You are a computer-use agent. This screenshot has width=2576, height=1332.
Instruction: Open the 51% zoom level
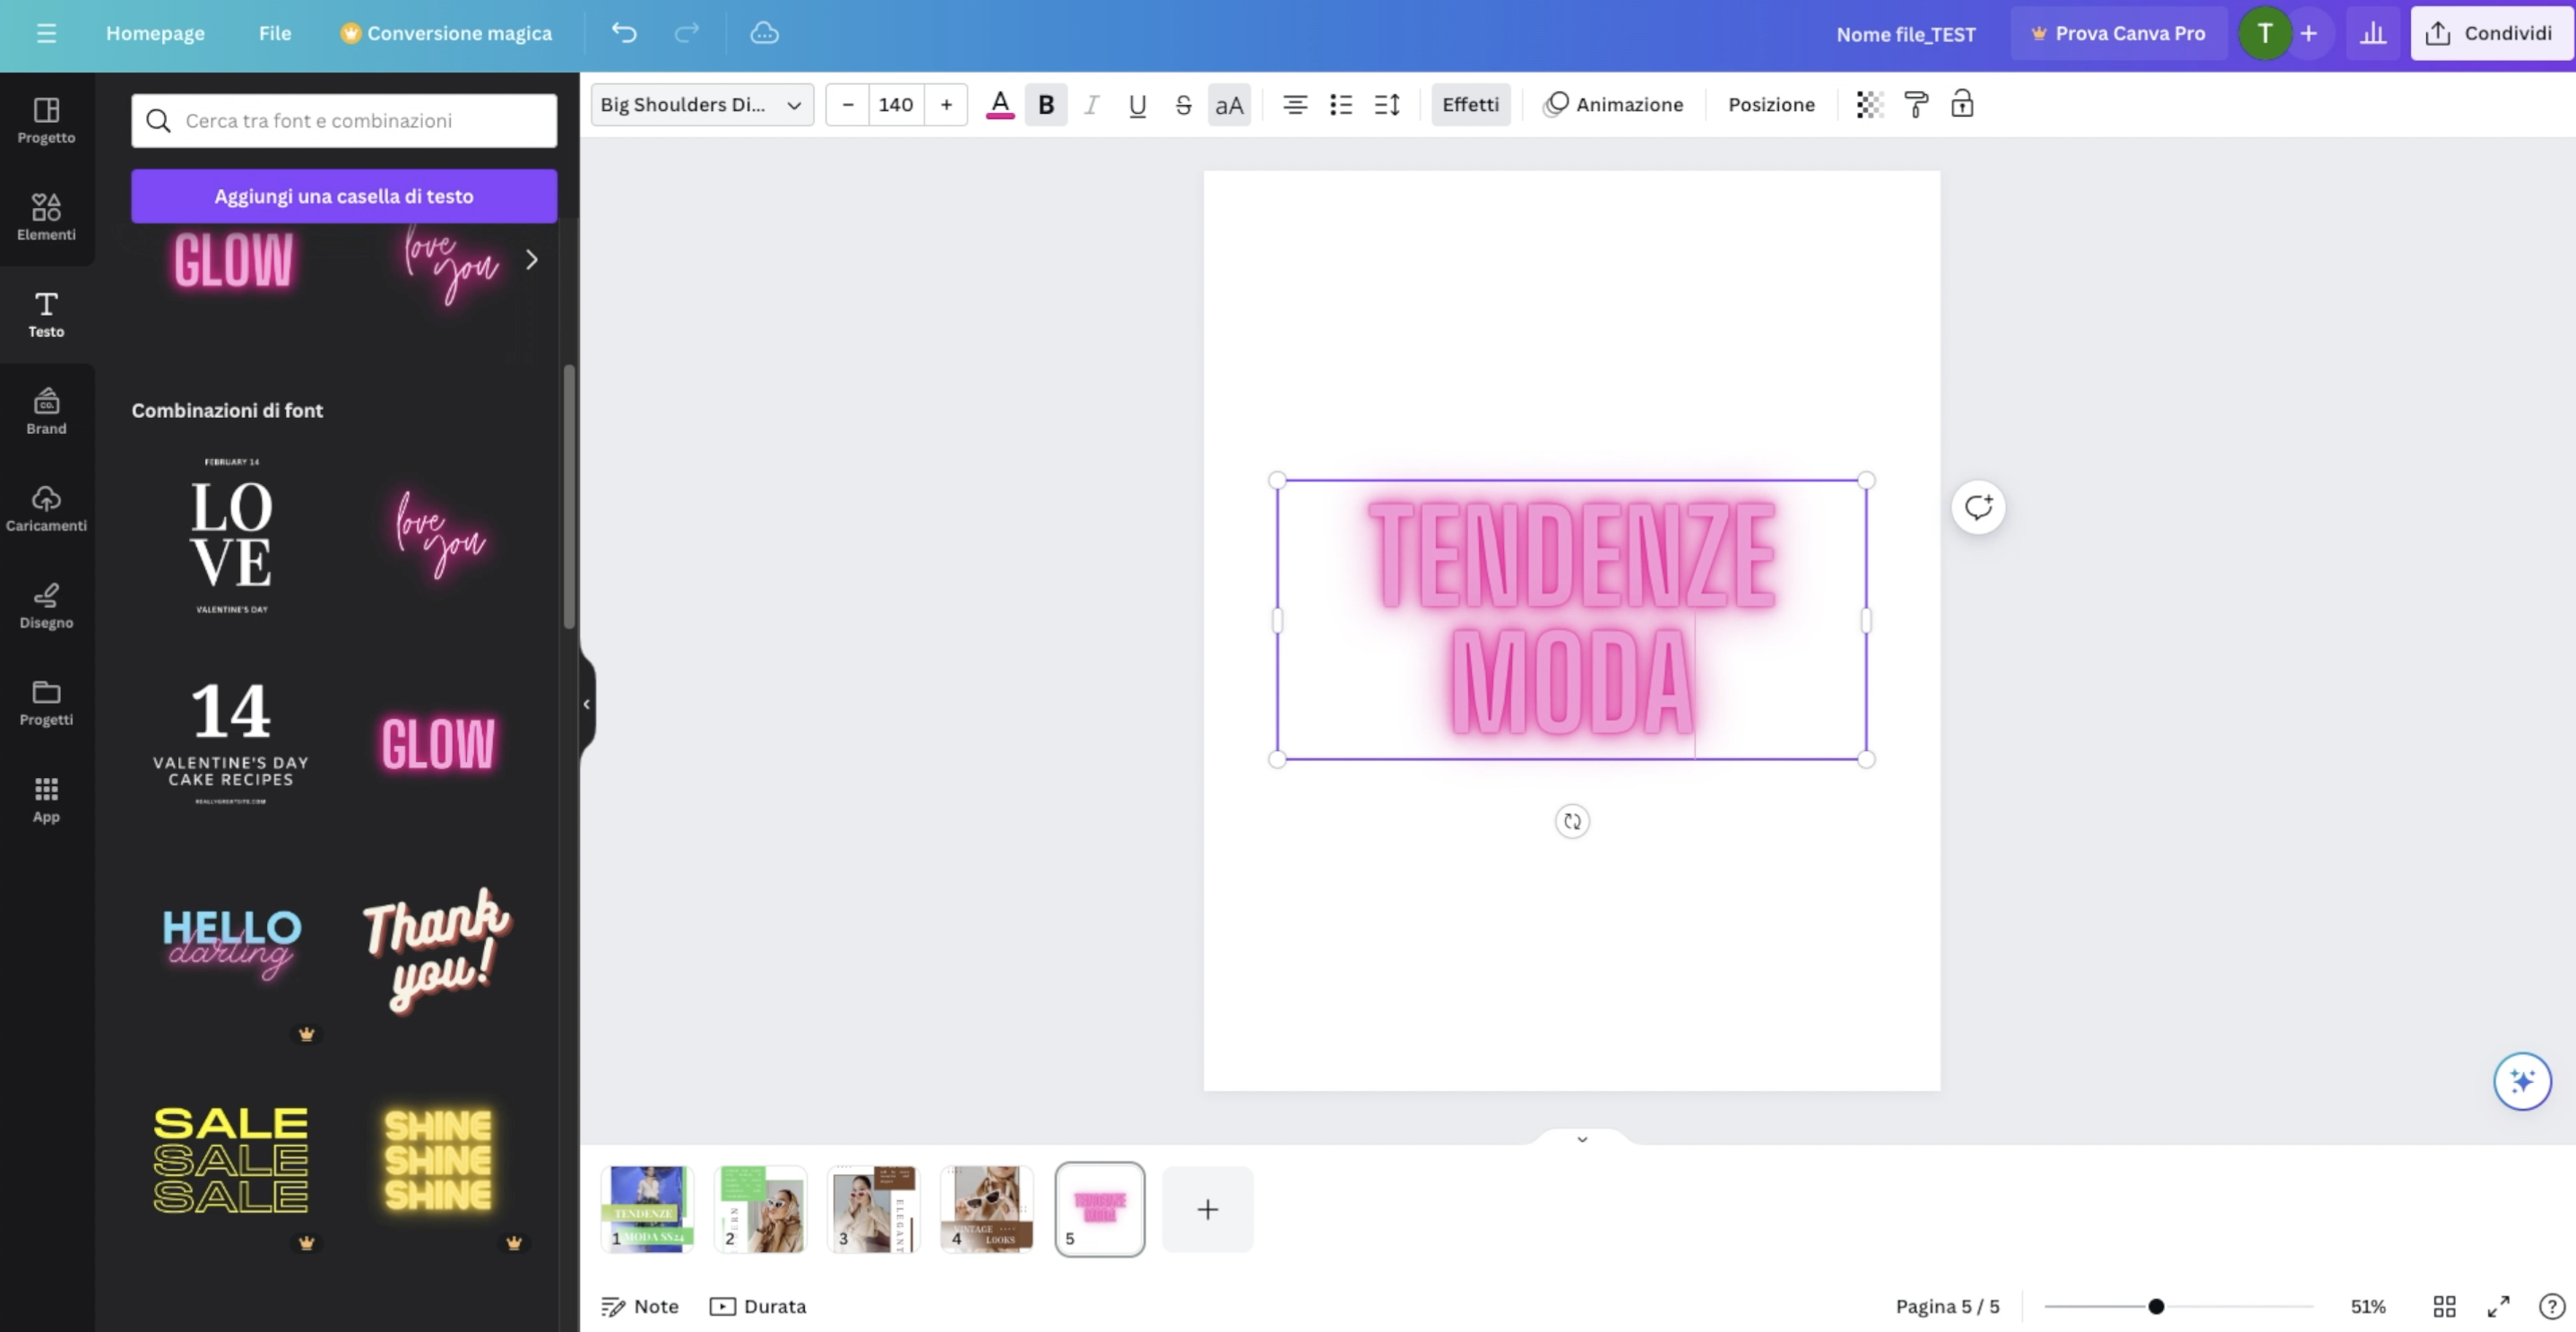[2367, 1306]
